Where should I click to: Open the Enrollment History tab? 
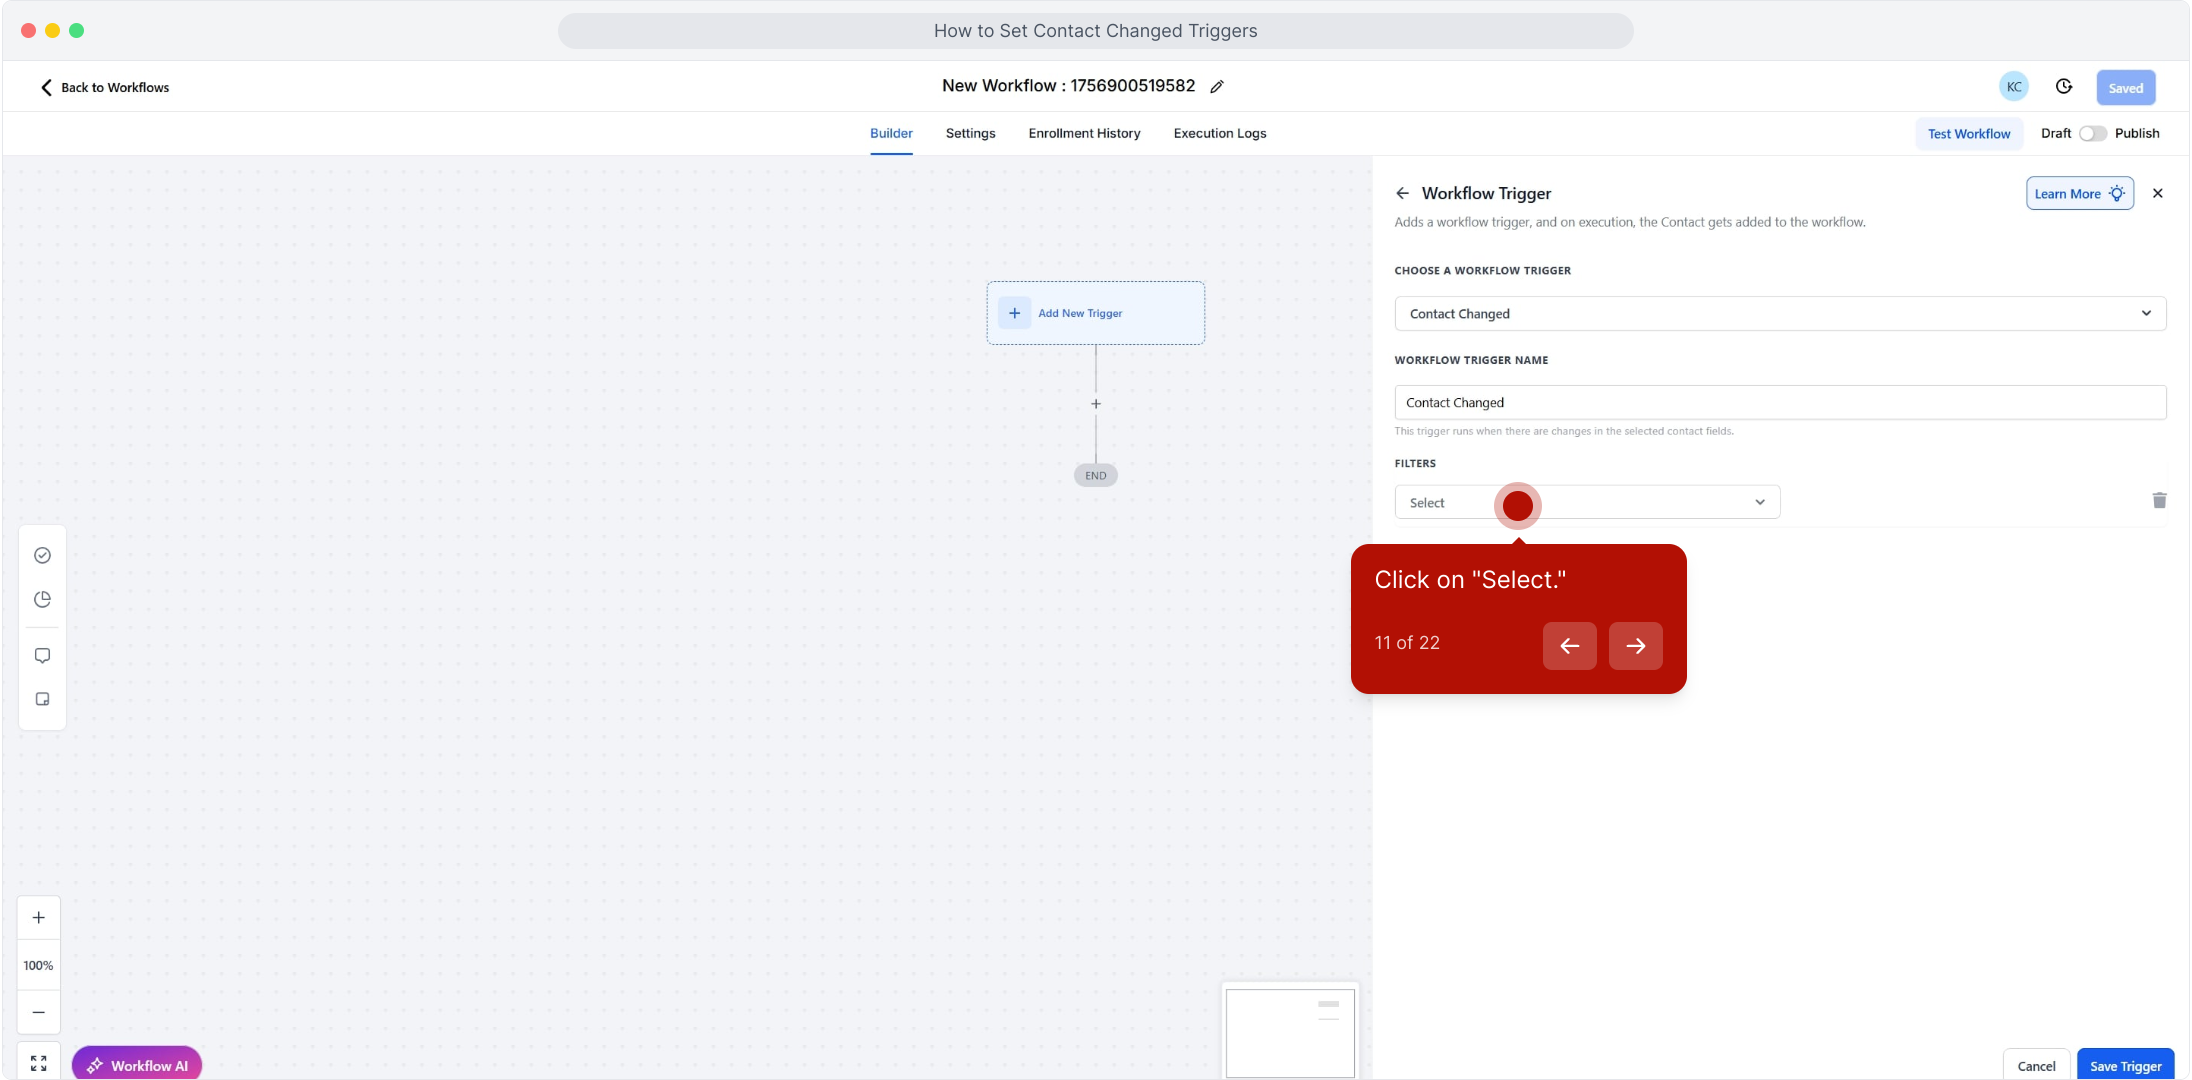1084,133
